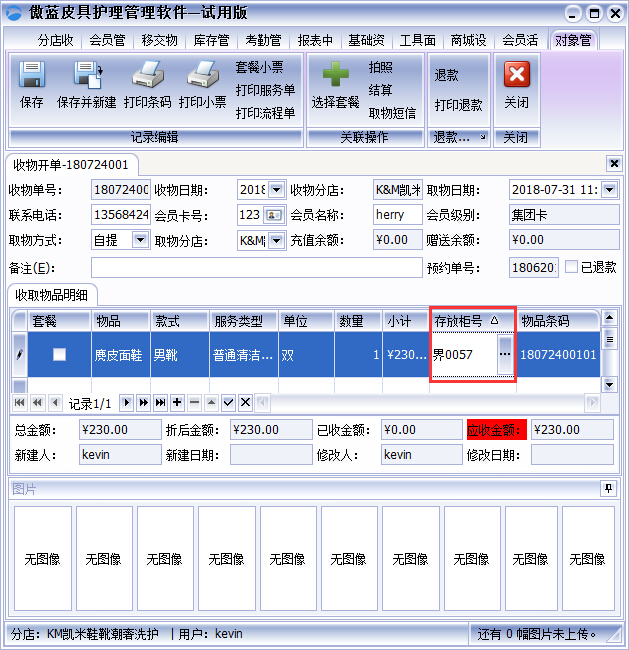The height and width of the screenshot is (650, 629).
Task: Open the 收物日期 date dropdown
Action: pos(276,189)
